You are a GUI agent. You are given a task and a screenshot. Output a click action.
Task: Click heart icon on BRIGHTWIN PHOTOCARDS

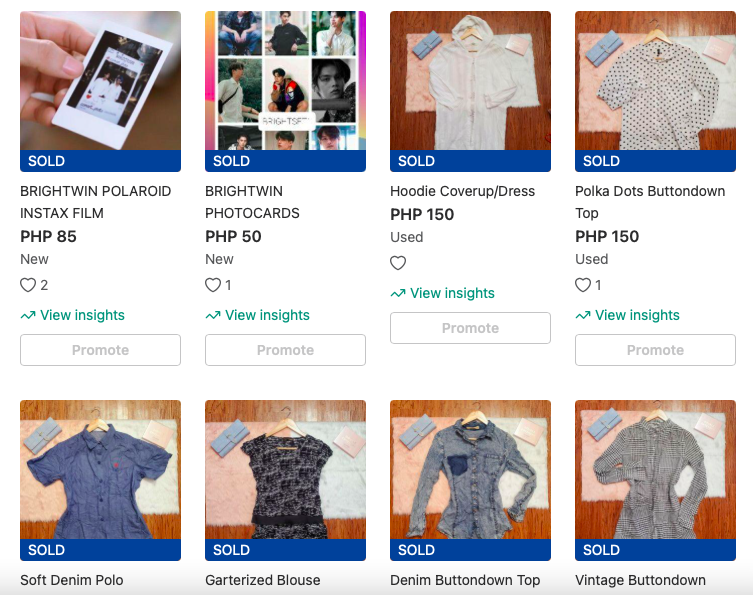pyautogui.click(x=213, y=285)
